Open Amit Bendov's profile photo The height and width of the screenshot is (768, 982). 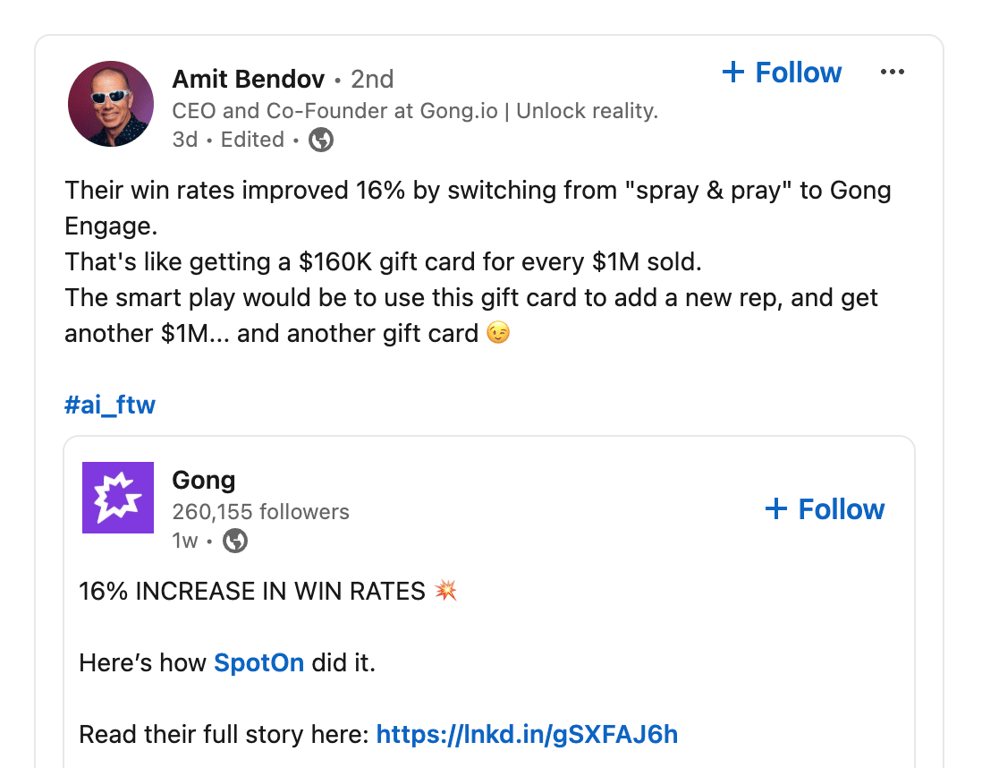(x=110, y=104)
